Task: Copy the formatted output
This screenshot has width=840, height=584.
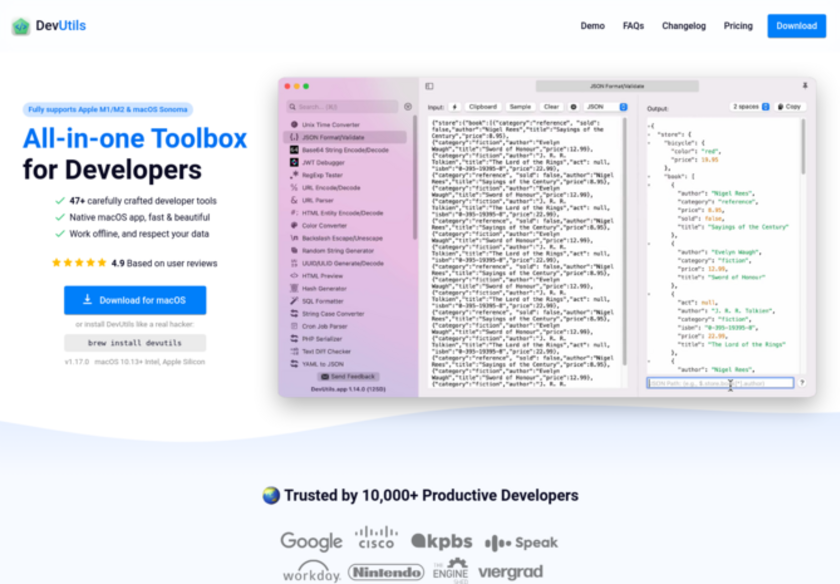Action: pyautogui.click(x=790, y=107)
